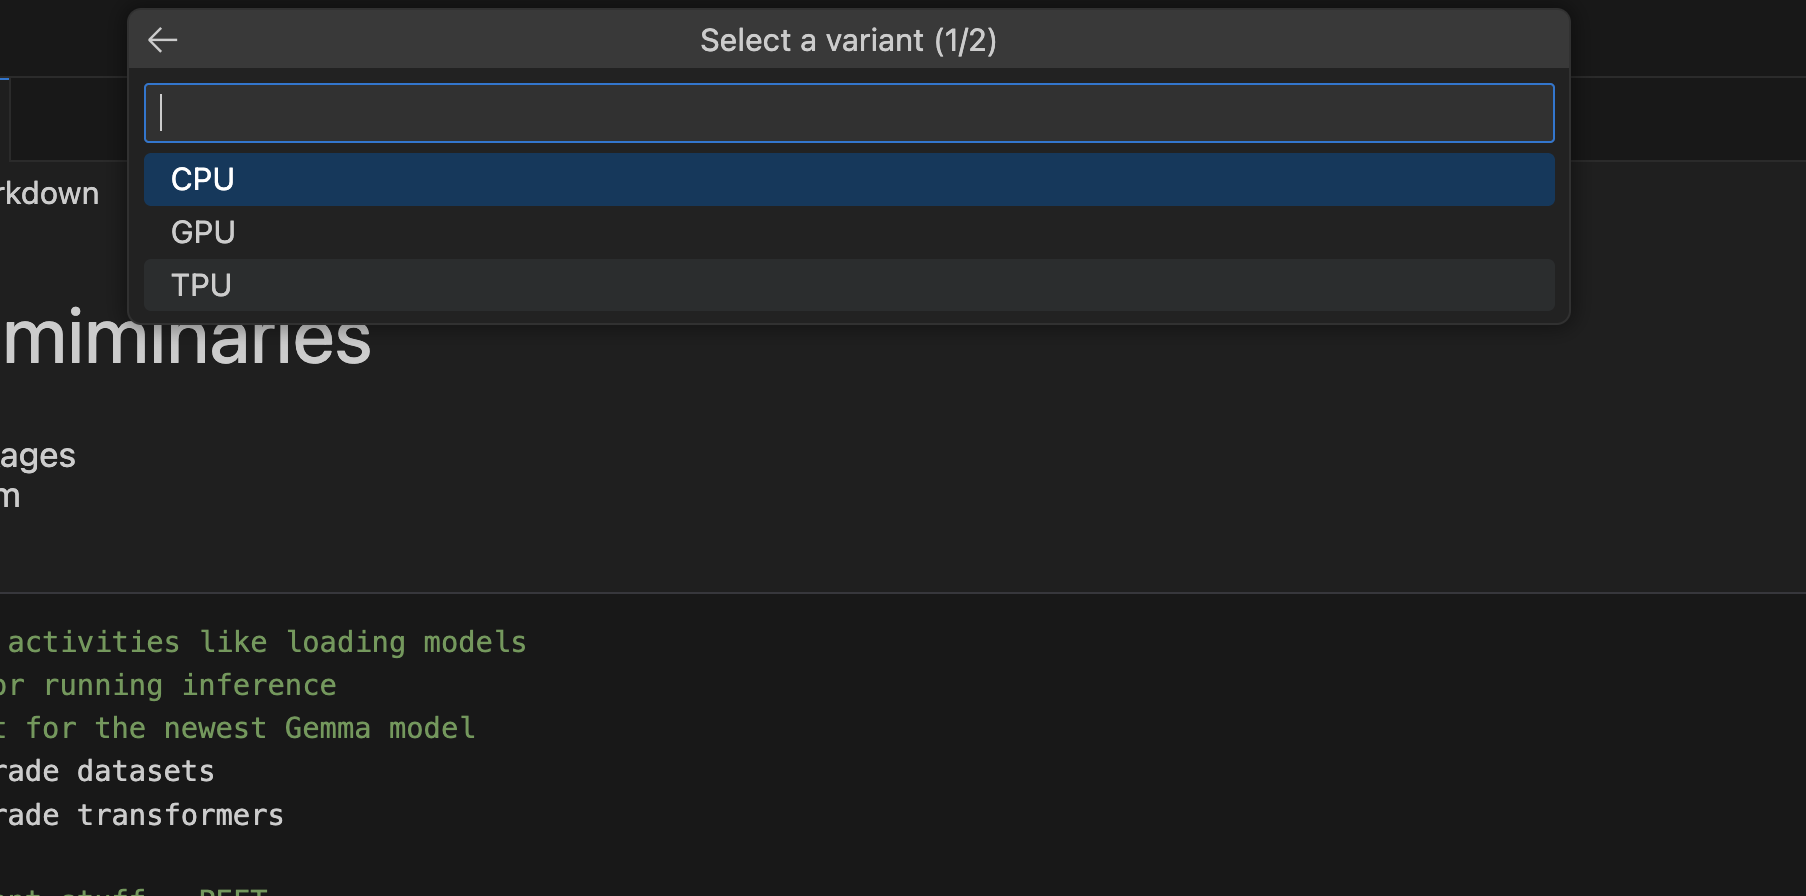Click the 'Select a variant (1/2)' title
Viewport: 1806px width, 896px height.
point(848,41)
